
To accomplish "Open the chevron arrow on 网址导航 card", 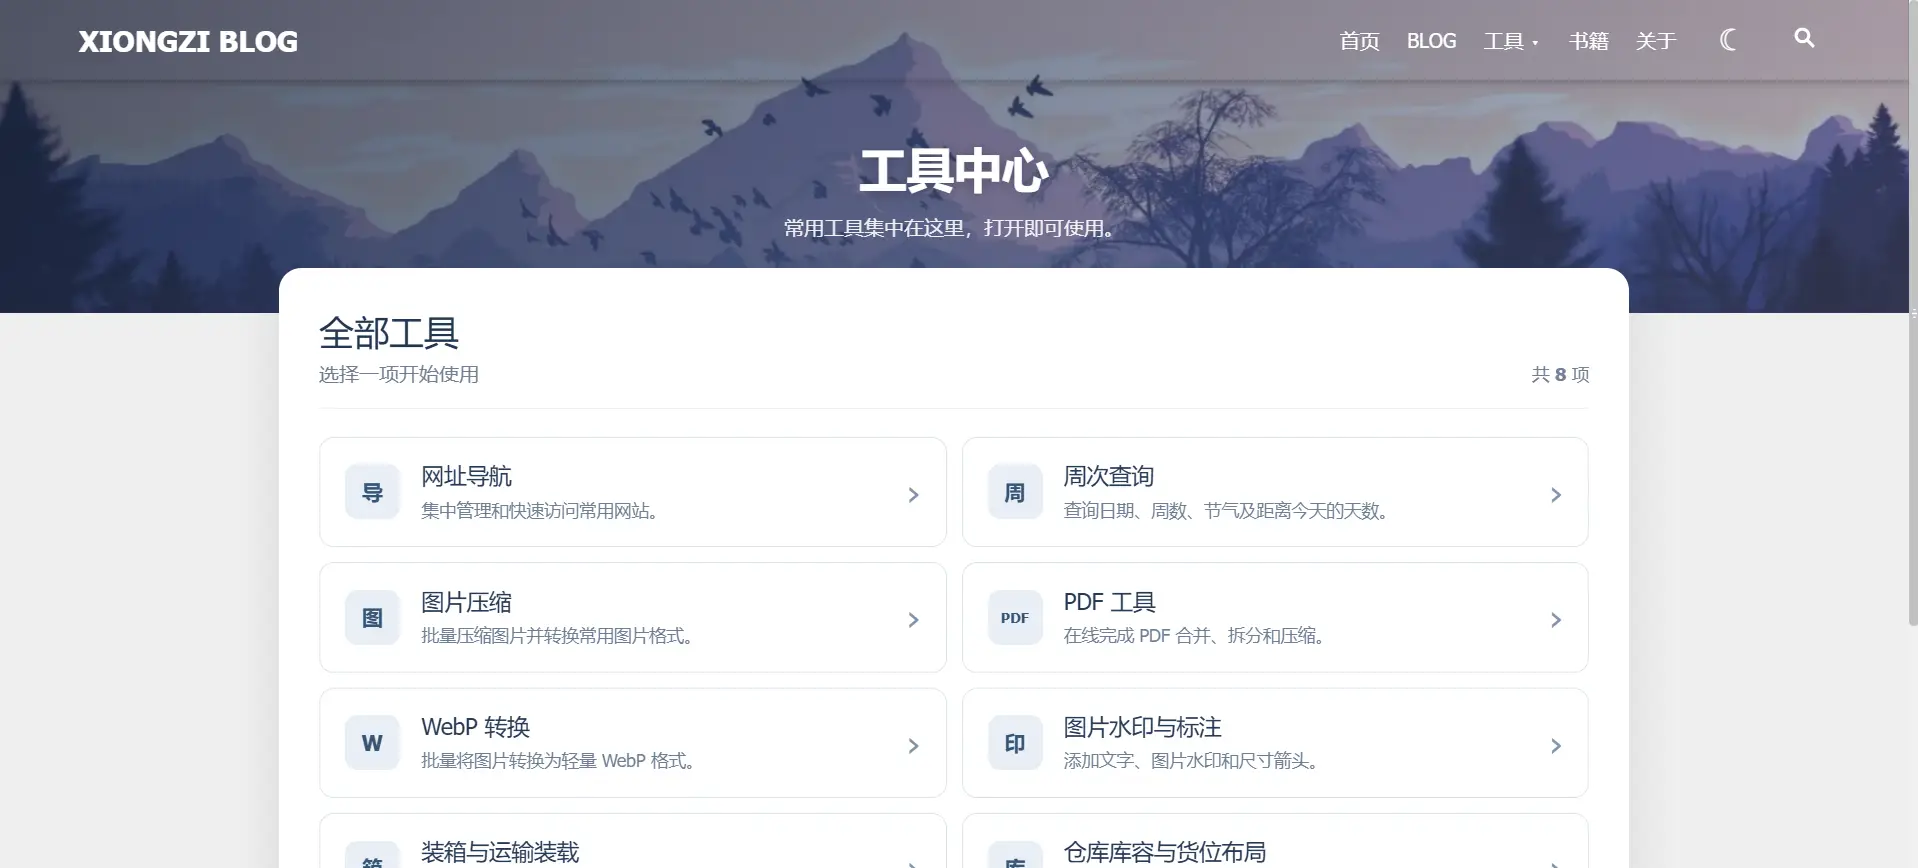I will click(x=913, y=495).
